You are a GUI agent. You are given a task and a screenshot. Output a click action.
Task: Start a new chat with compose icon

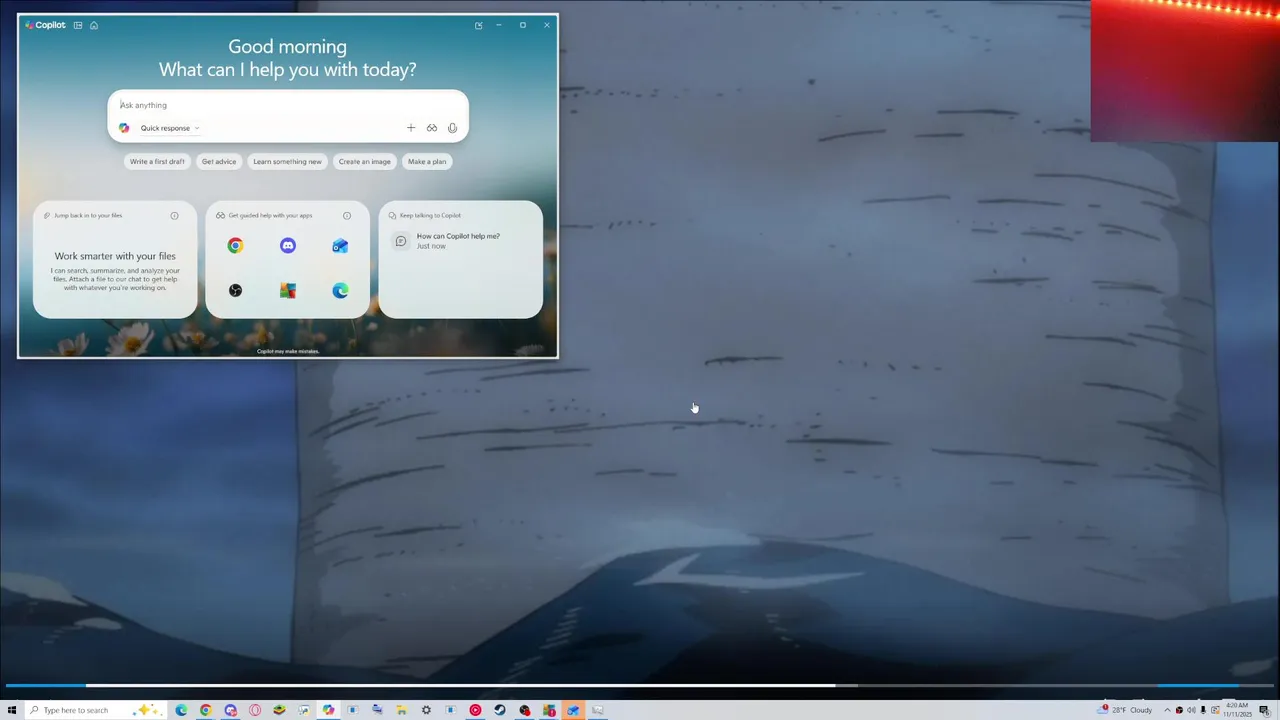(x=479, y=25)
